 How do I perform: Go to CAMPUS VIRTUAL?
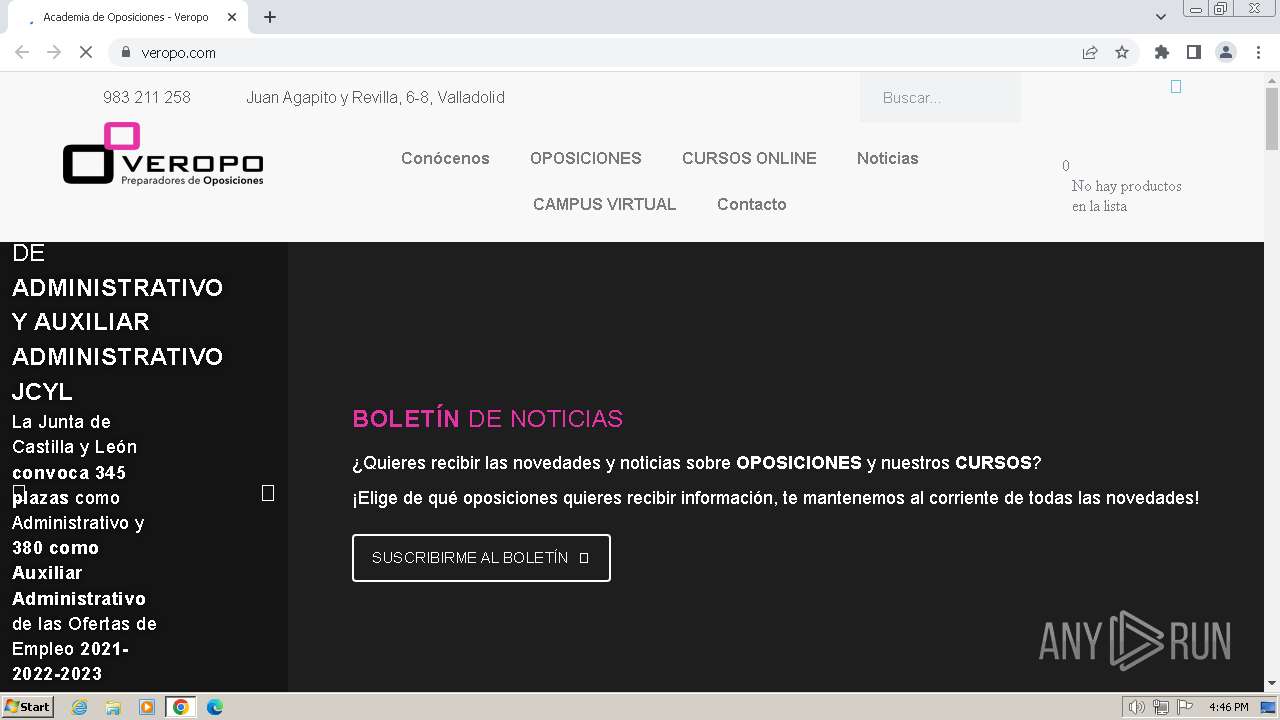[x=604, y=204]
